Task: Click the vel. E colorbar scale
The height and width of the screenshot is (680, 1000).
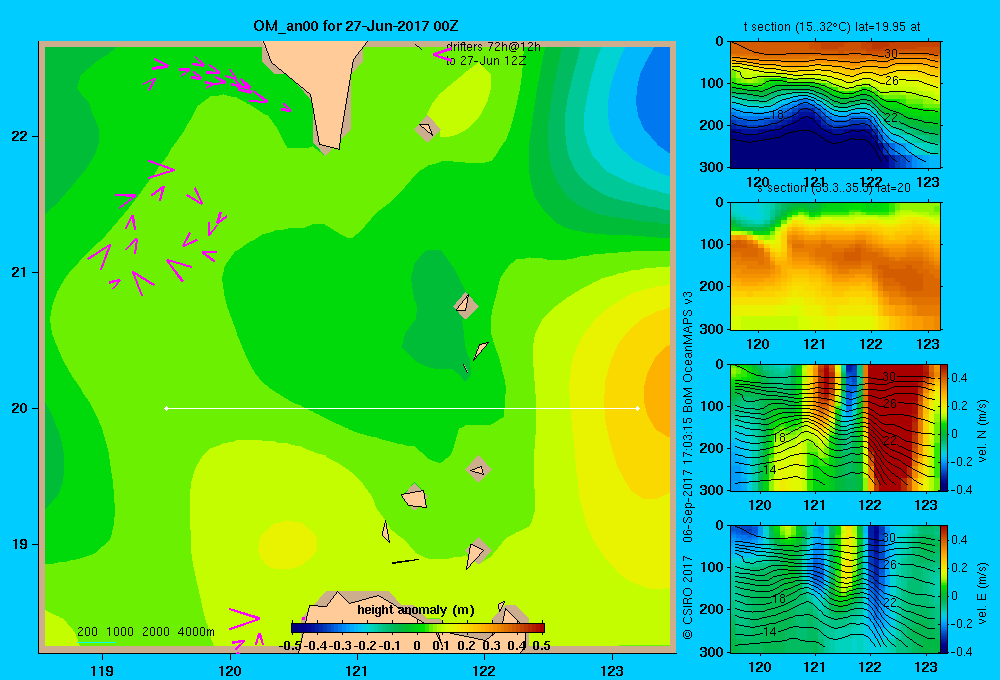Action: pyautogui.click(x=945, y=589)
